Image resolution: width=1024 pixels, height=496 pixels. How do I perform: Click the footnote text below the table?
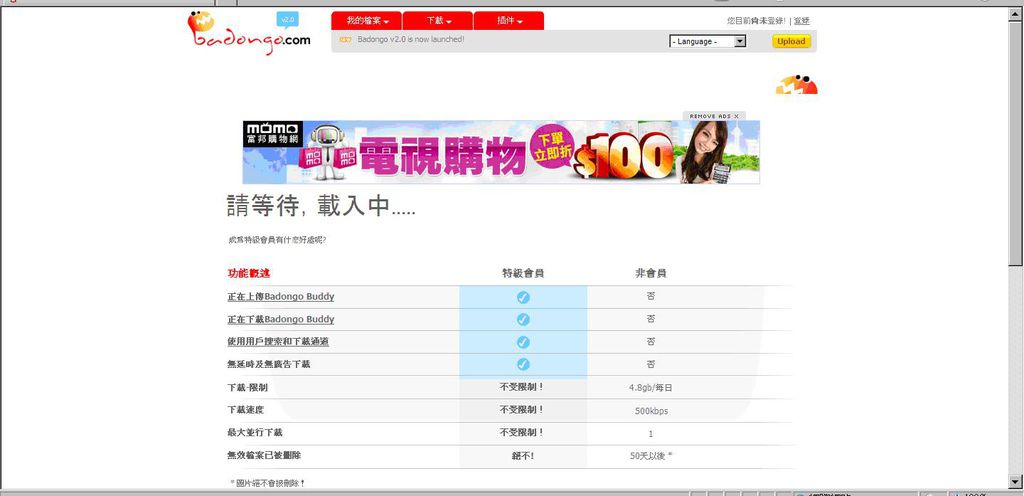tap(268, 484)
